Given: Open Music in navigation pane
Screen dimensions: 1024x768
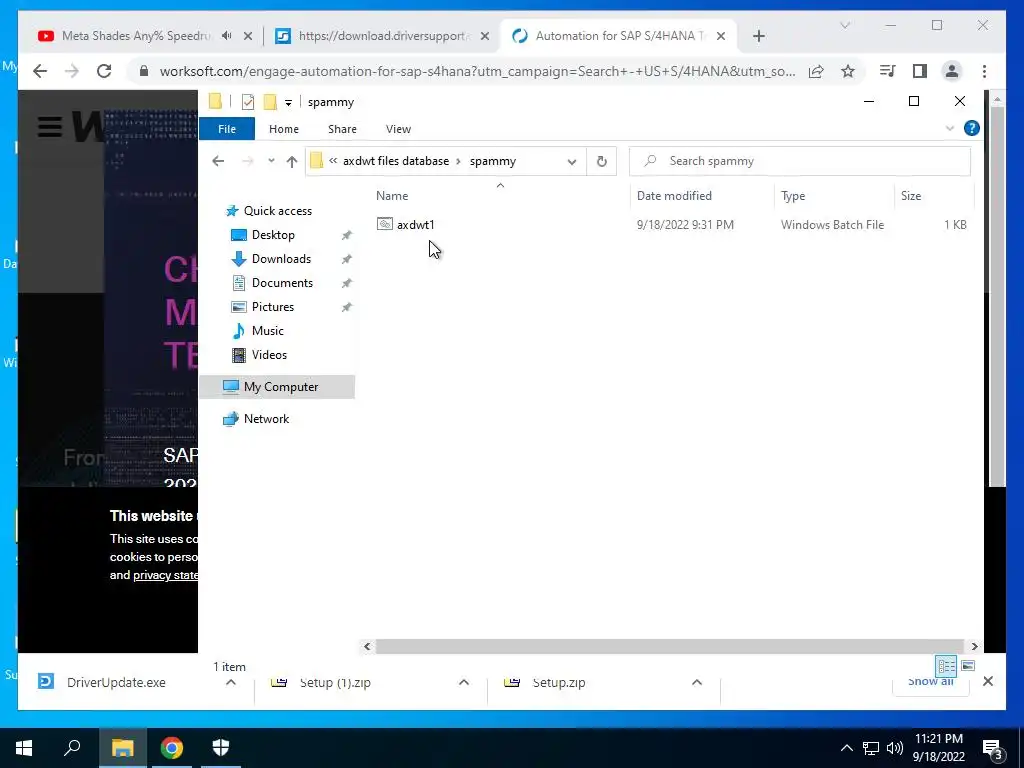Looking at the screenshot, I should tap(268, 331).
